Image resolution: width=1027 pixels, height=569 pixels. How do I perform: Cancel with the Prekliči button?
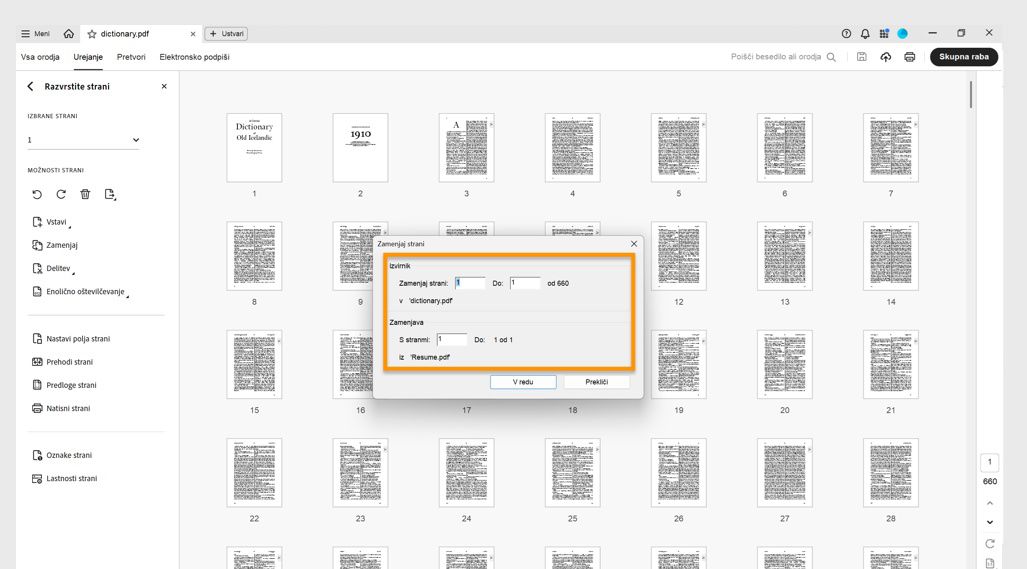coord(597,382)
